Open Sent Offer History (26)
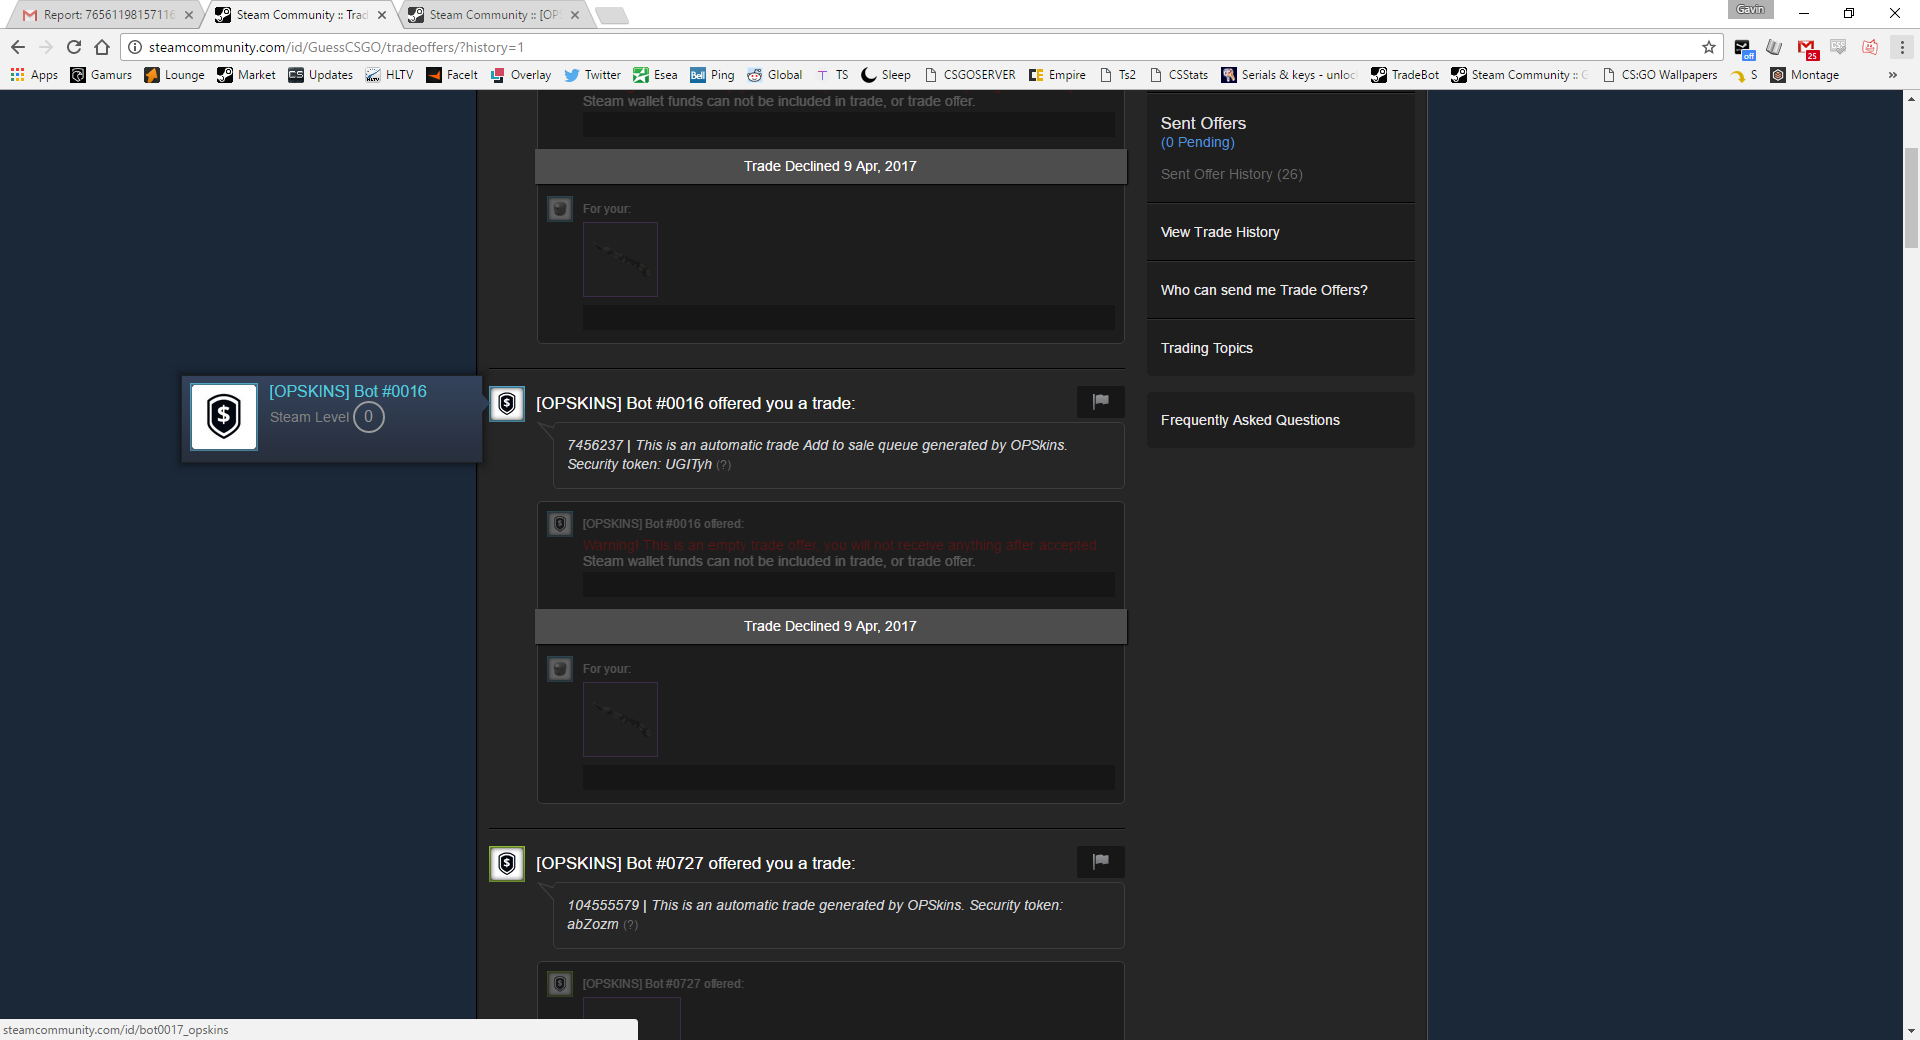 click(1231, 174)
